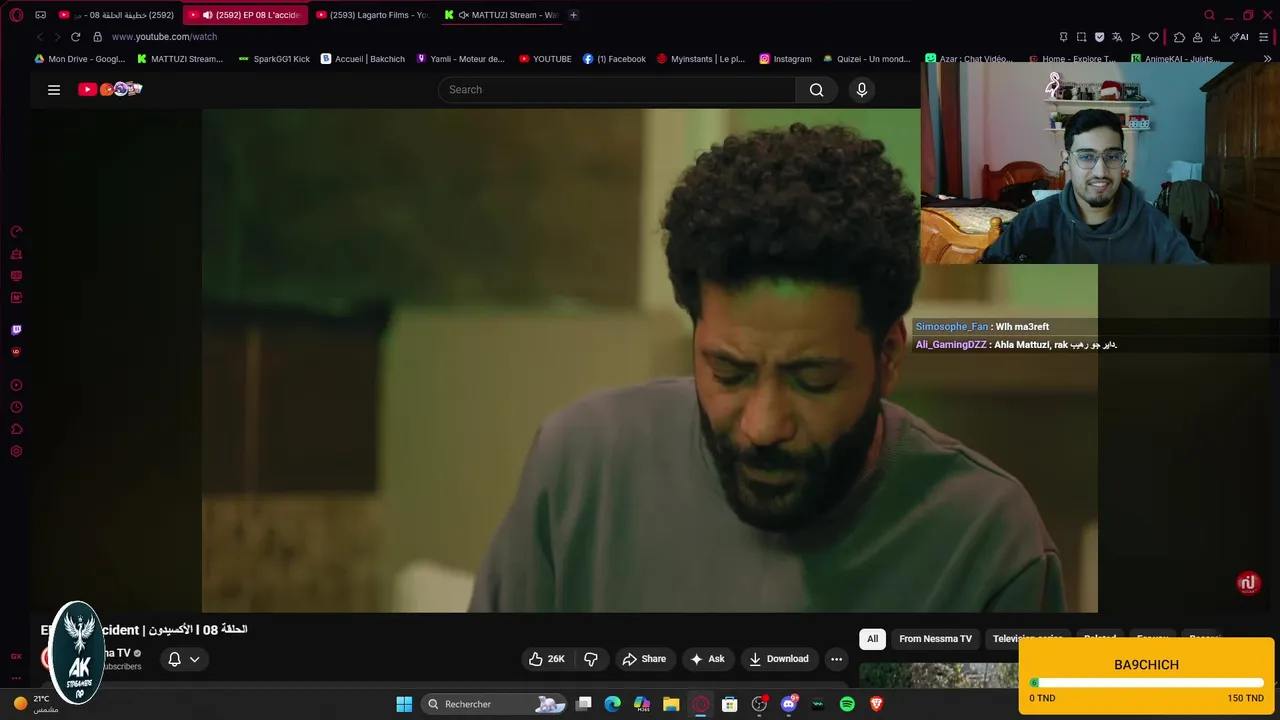The image size is (1280, 720).
Task: Click the Download button below the video
Action: tap(778, 659)
